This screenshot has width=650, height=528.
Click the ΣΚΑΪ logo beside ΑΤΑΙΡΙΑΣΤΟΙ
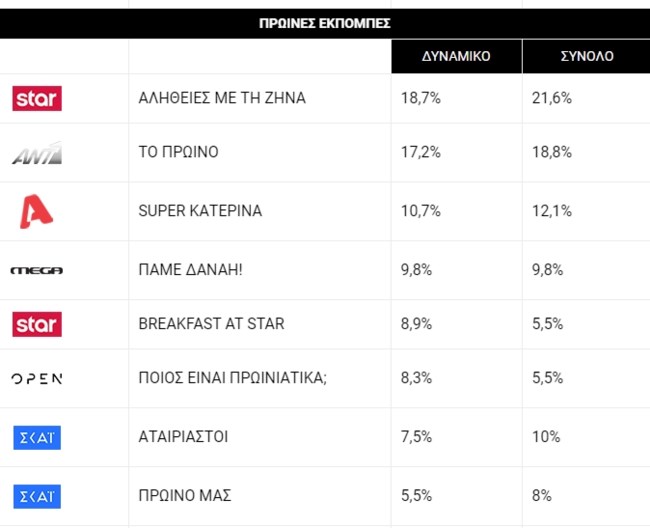pyautogui.click(x=37, y=437)
